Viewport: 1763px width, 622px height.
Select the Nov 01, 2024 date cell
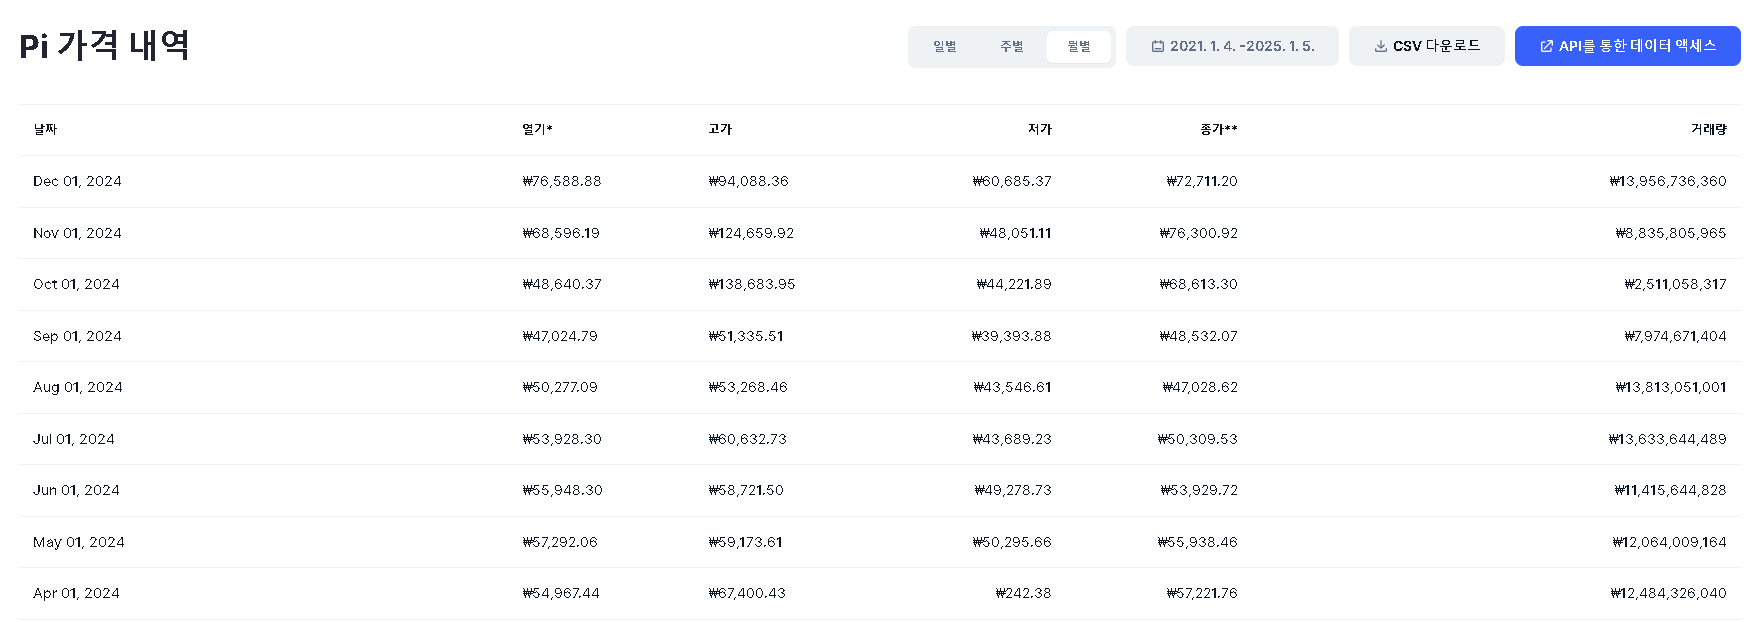(77, 233)
